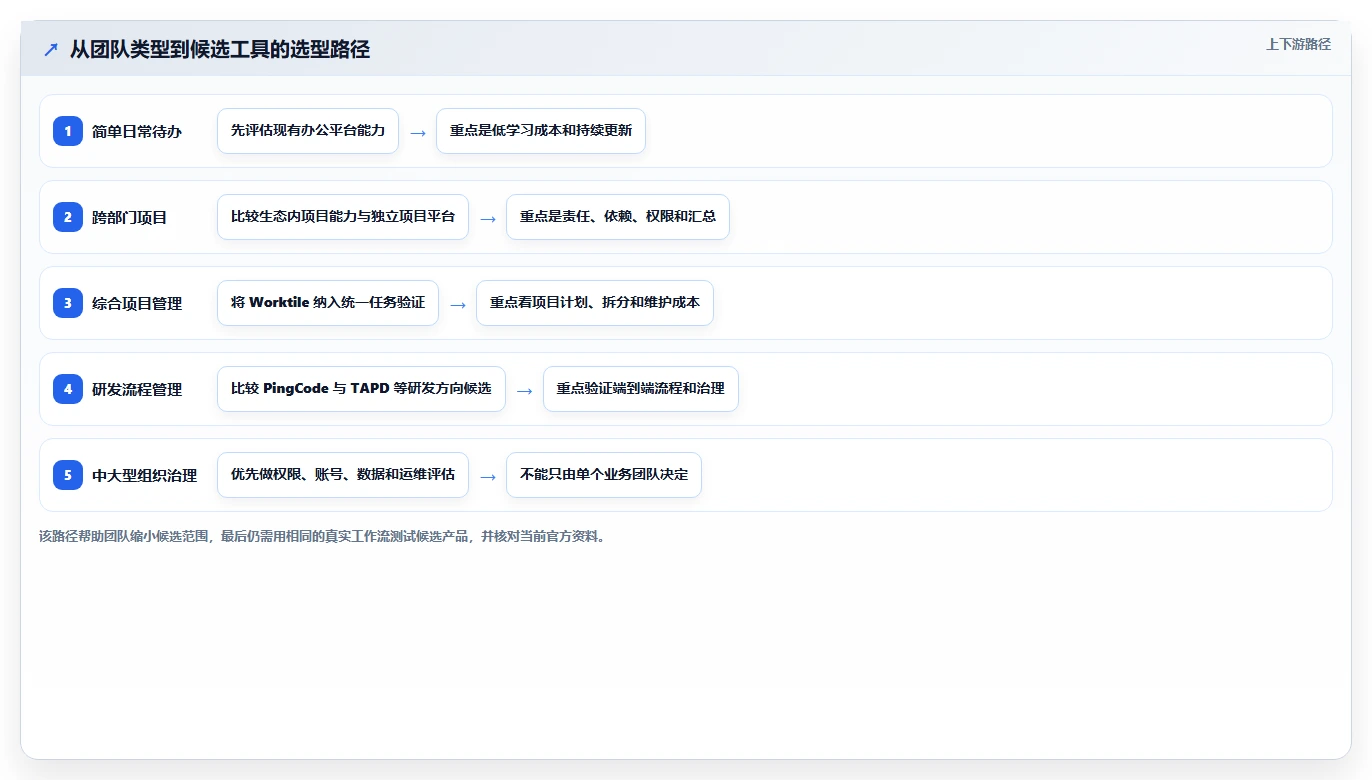Image resolution: width=1372 pixels, height=780 pixels.
Task: Click the 不能只由单个业务团队决定 box
Action: pos(604,475)
